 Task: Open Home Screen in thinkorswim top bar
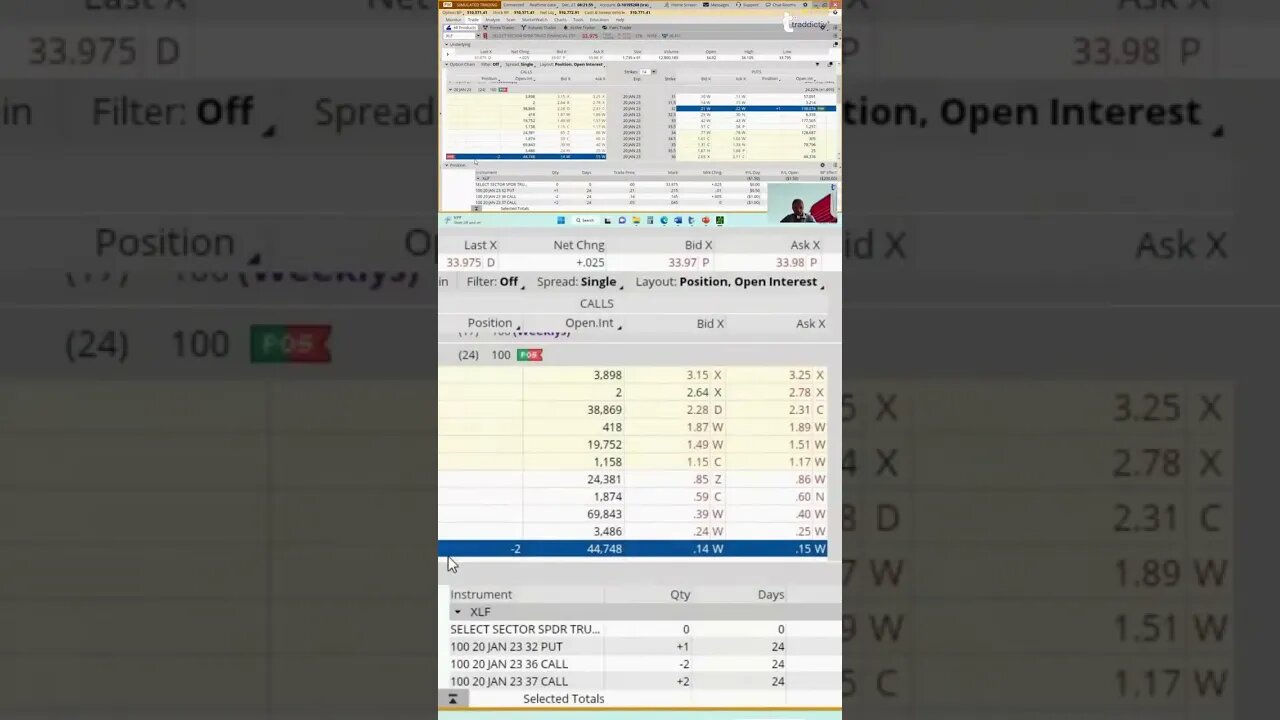(x=682, y=5)
